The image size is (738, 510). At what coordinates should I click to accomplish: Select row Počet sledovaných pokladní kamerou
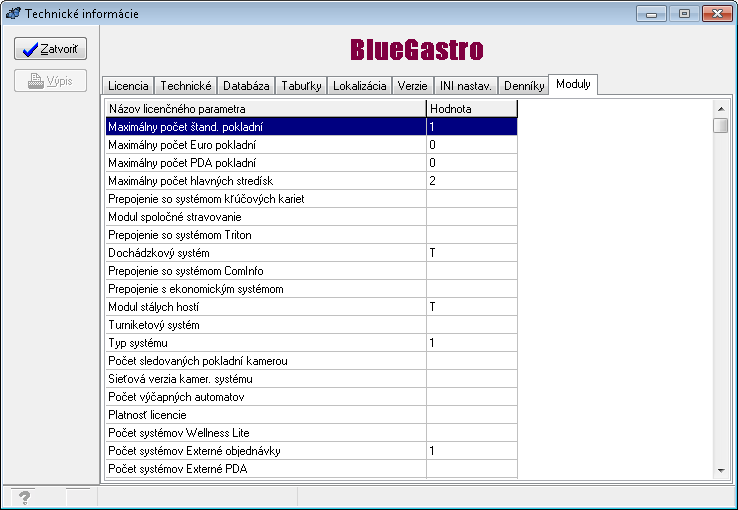[x=312, y=361]
